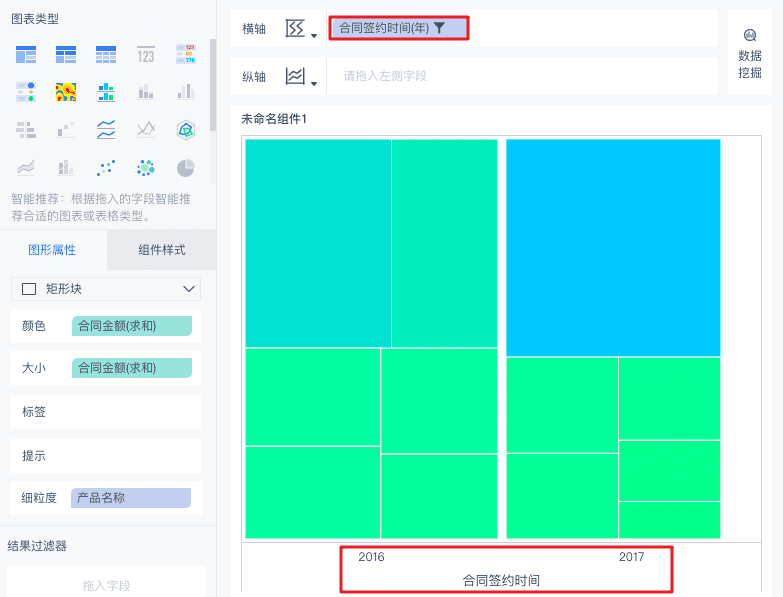Select the dot-indicator table chart type
This screenshot has width=783, height=597.
pos(26,92)
